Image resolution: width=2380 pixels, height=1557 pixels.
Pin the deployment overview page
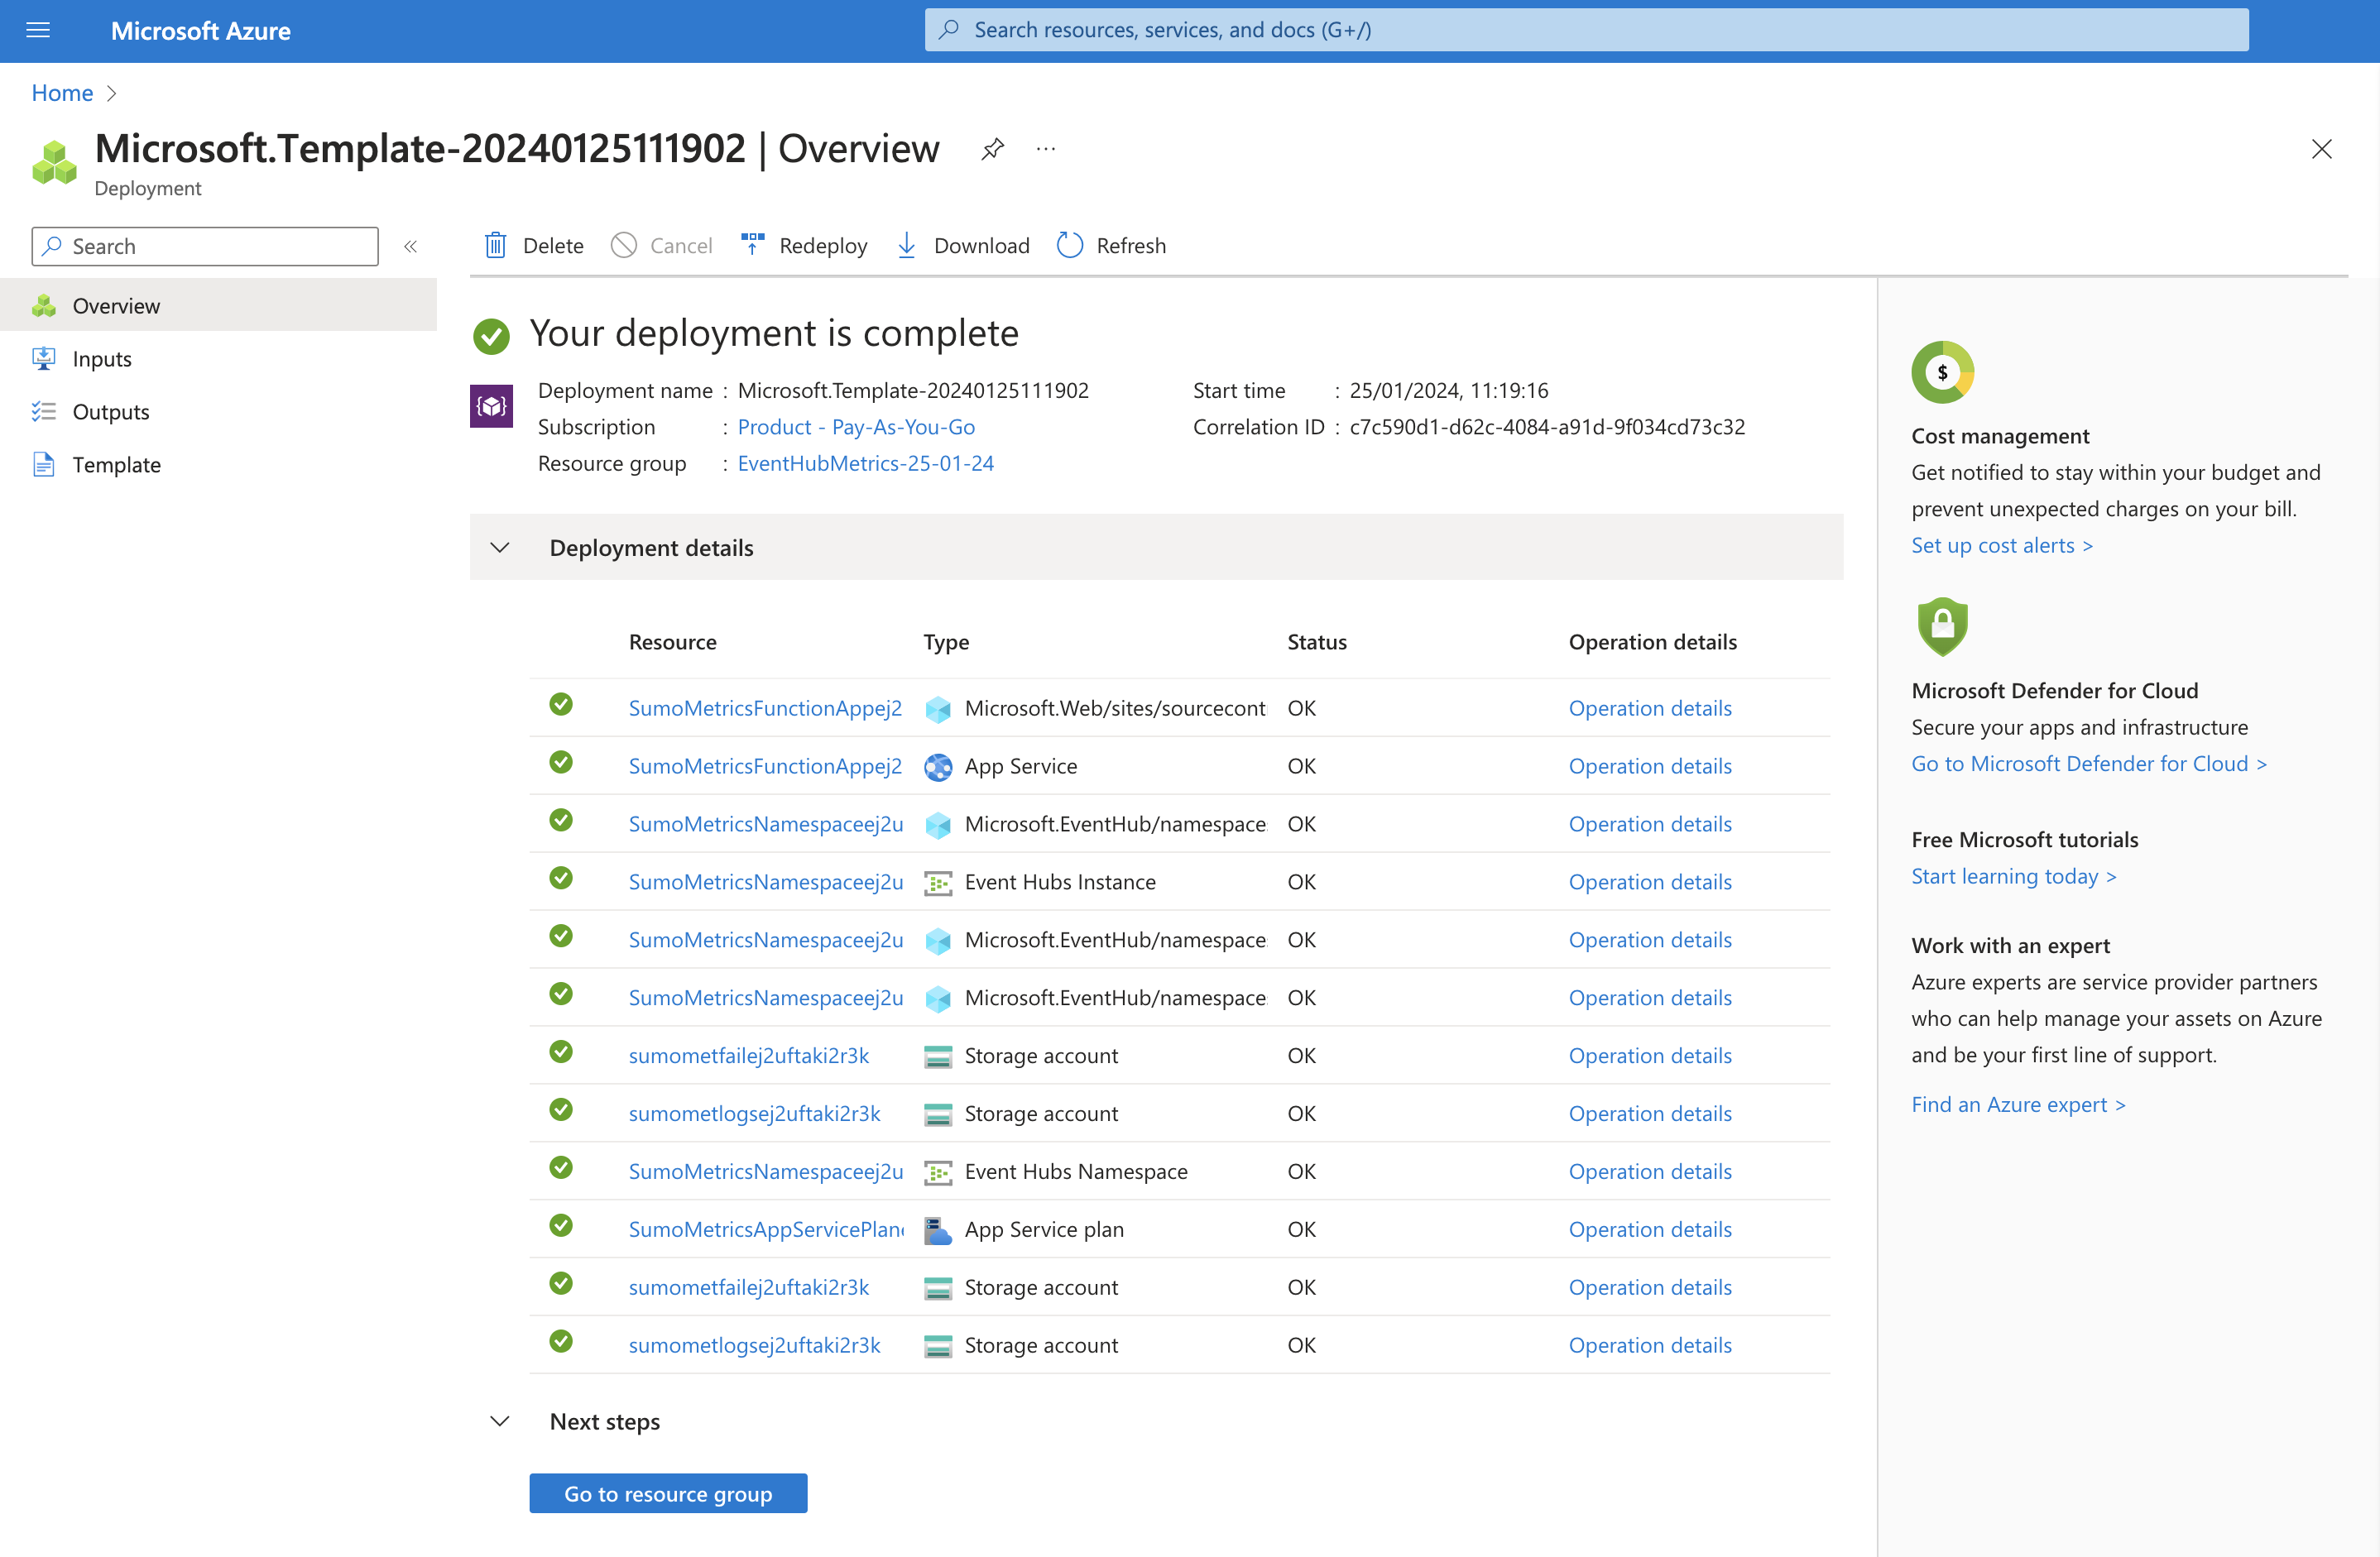[x=992, y=148]
